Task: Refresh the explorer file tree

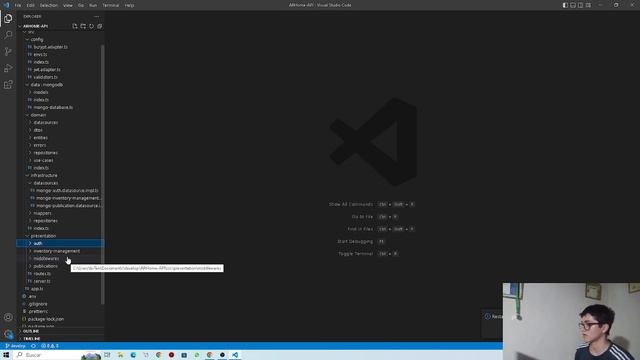Action: click(x=91, y=26)
